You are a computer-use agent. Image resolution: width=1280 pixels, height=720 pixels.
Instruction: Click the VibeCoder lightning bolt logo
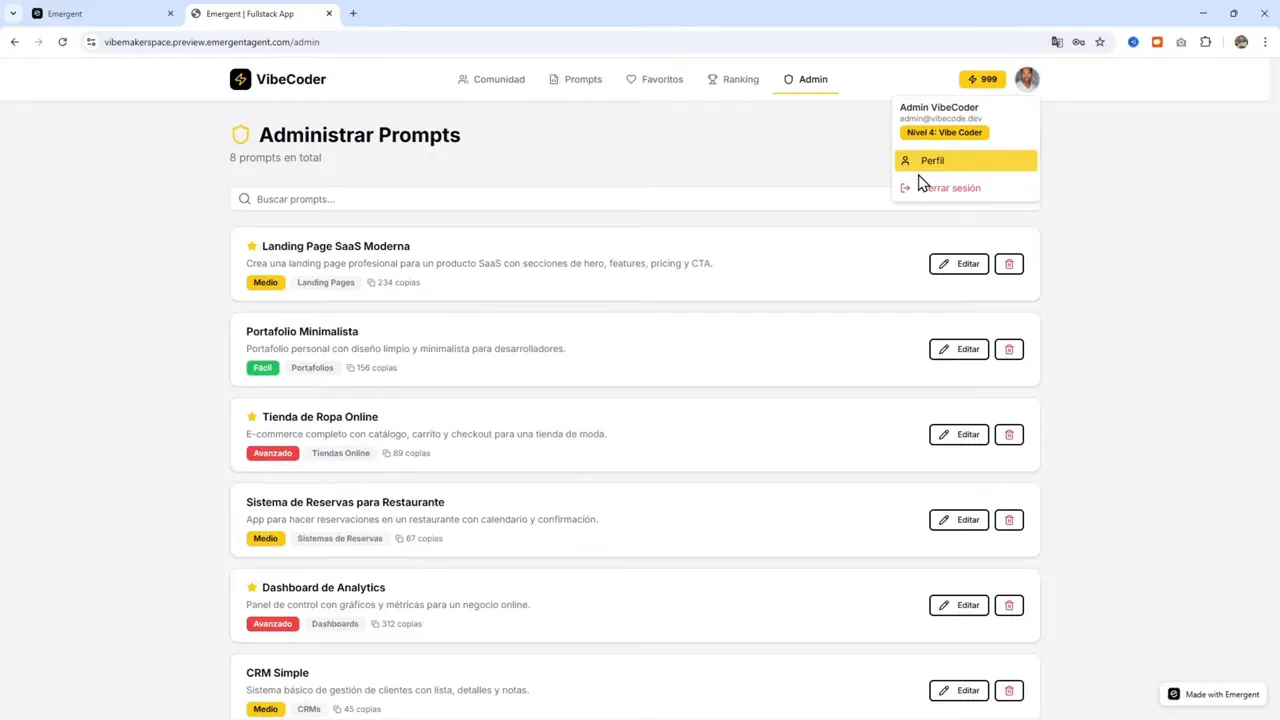coord(240,79)
